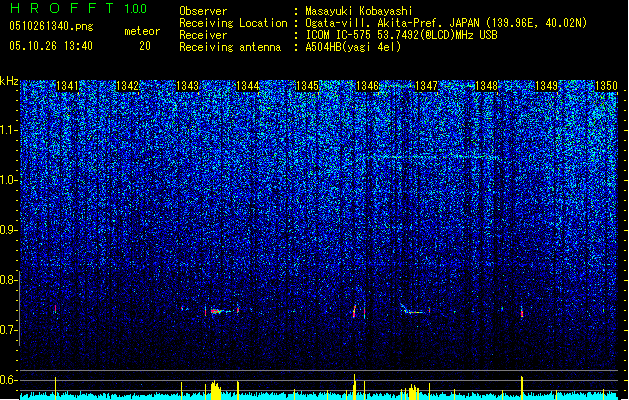This screenshot has height=400, width=629.
Task: Click the 1350 time marker
Action: tap(606, 86)
